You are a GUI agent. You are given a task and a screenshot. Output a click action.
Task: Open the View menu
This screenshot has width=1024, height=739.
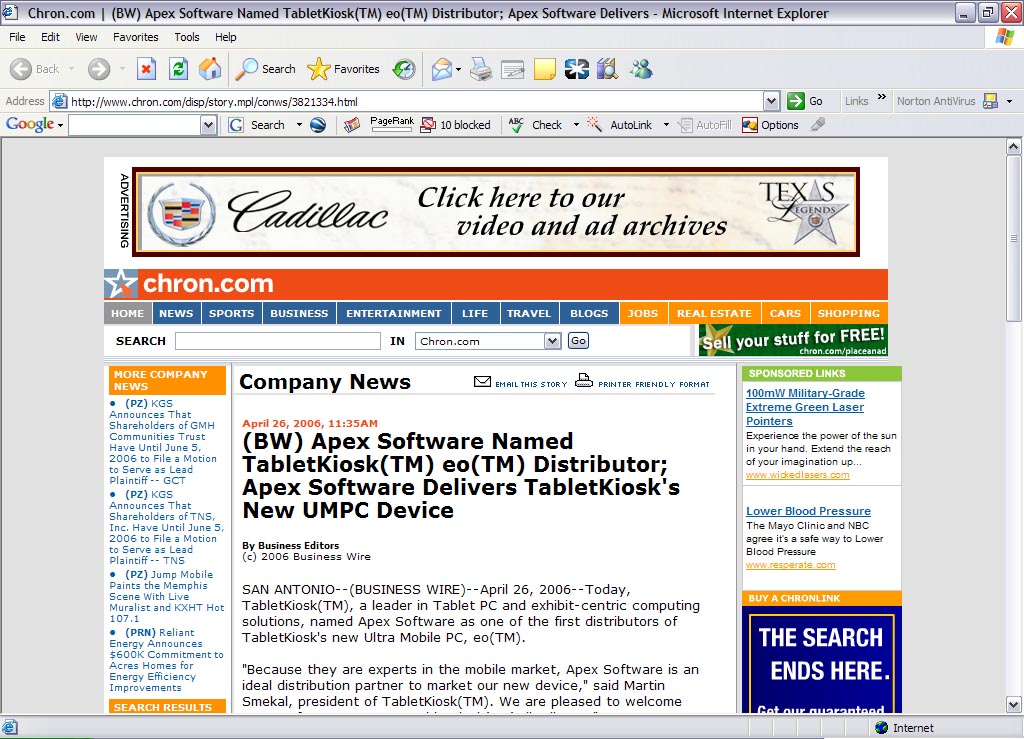coord(86,37)
